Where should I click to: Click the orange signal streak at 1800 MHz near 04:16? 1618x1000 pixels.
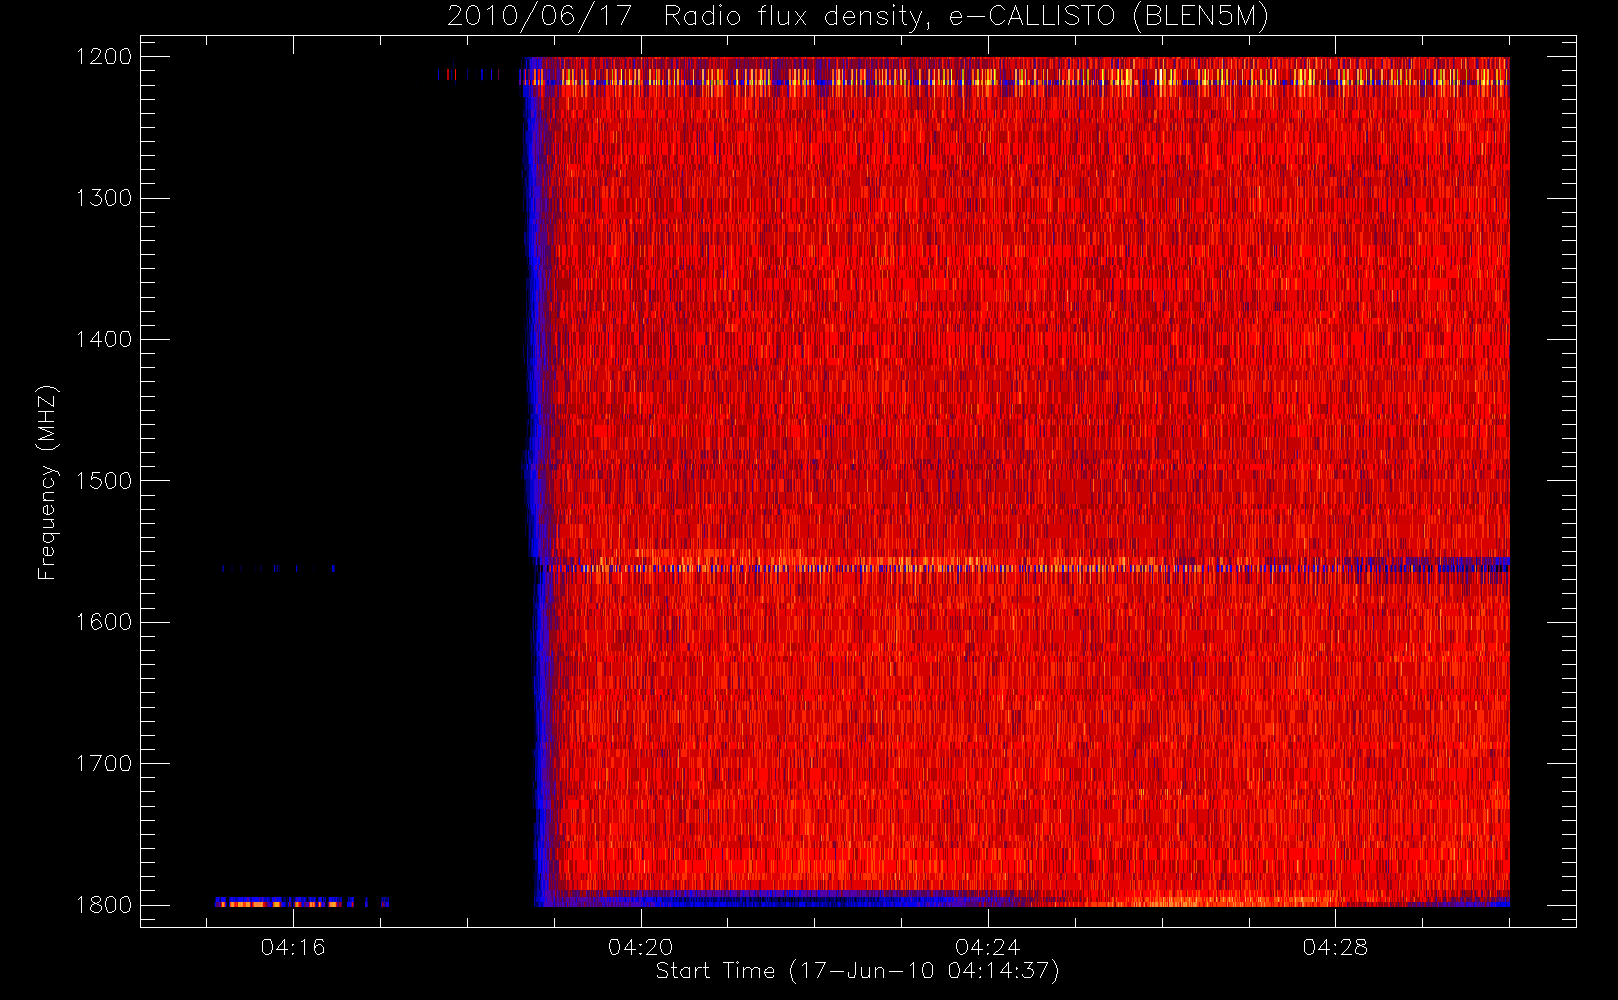point(301,903)
